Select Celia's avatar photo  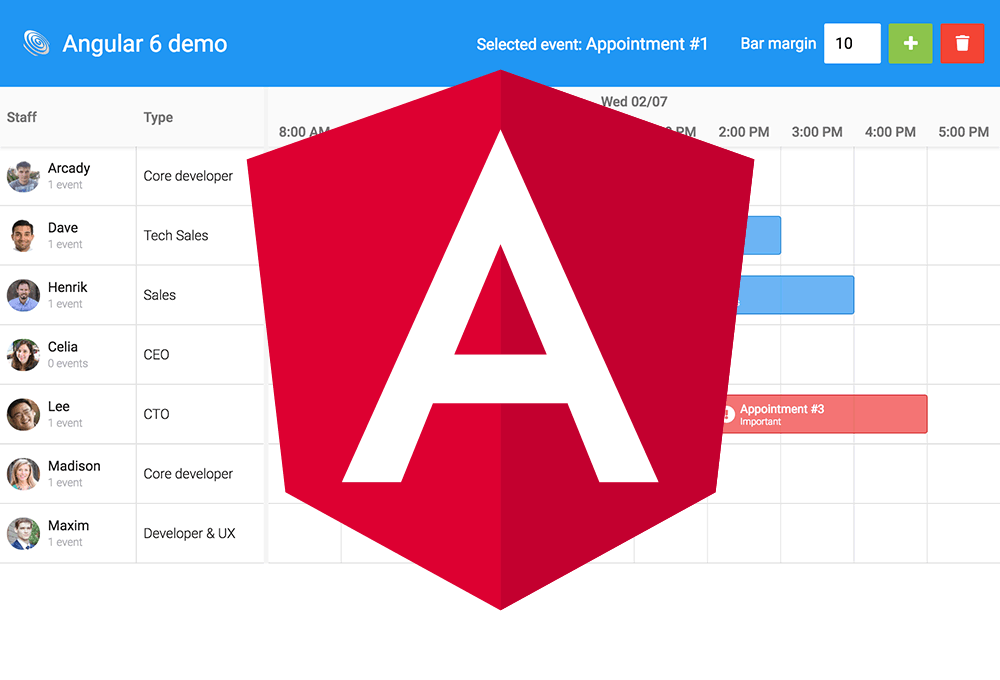tap(24, 355)
